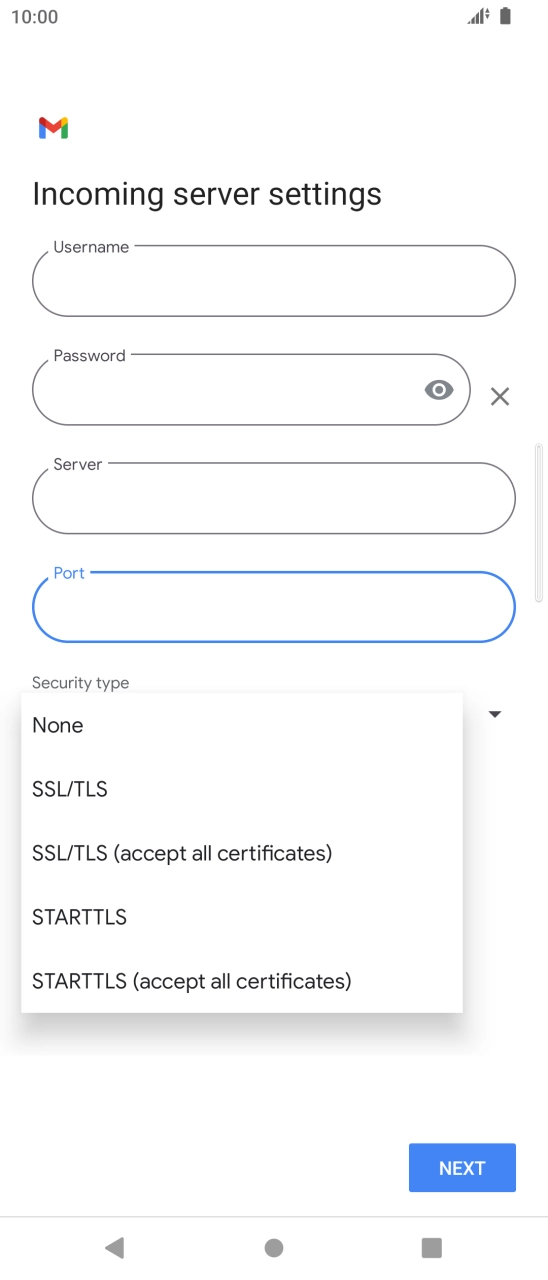
Task: Toggle password visibility eye icon
Action: [439, 390]
